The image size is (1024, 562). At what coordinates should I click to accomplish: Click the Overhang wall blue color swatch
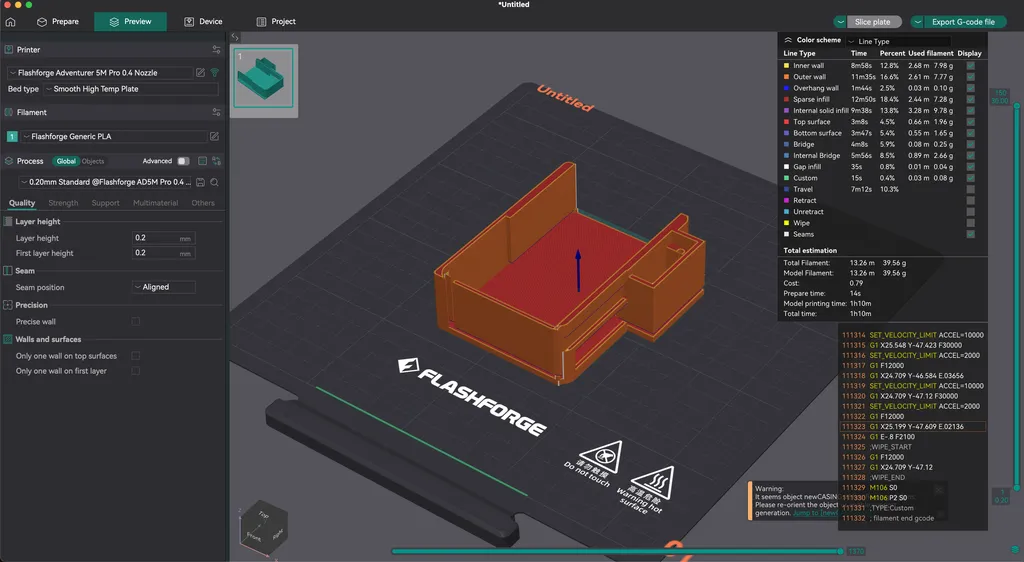[x=786, y=88]
